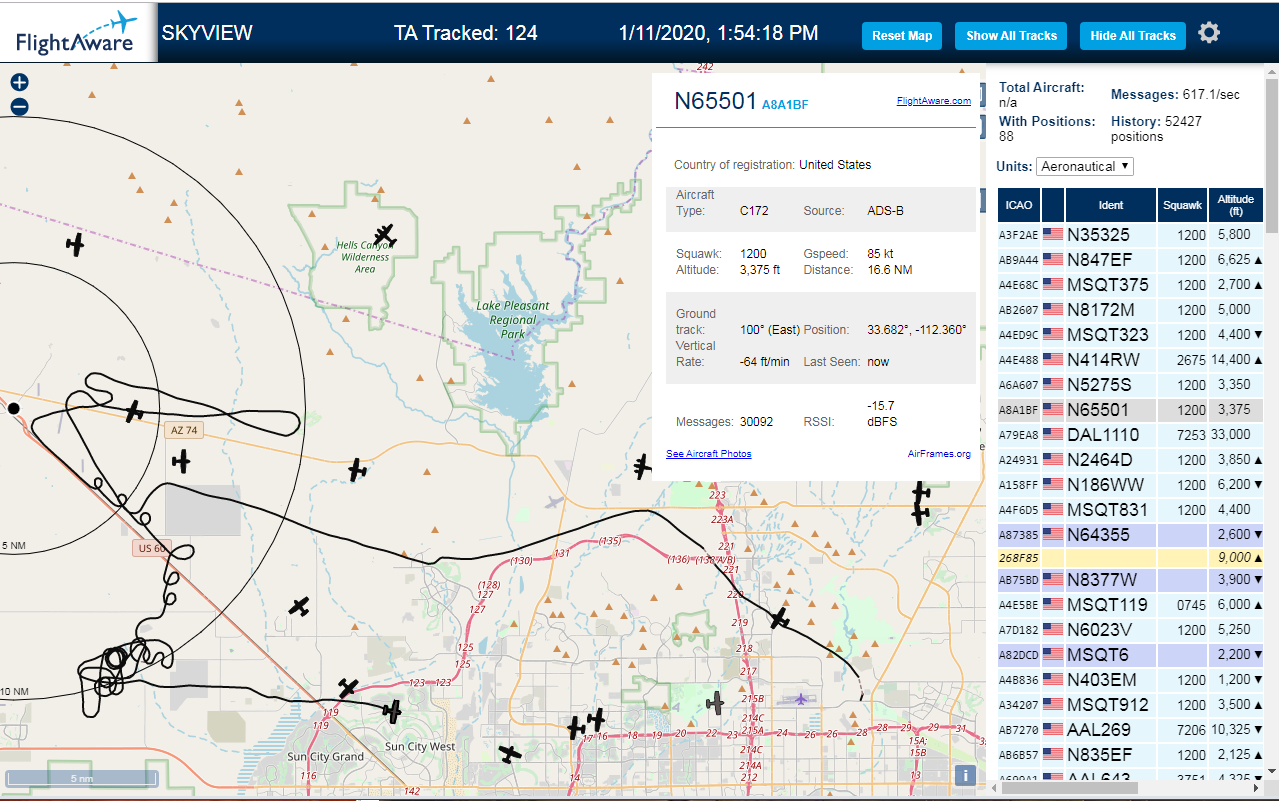Select the N186WW row

pyautogui.click(x=1131, y=484)
